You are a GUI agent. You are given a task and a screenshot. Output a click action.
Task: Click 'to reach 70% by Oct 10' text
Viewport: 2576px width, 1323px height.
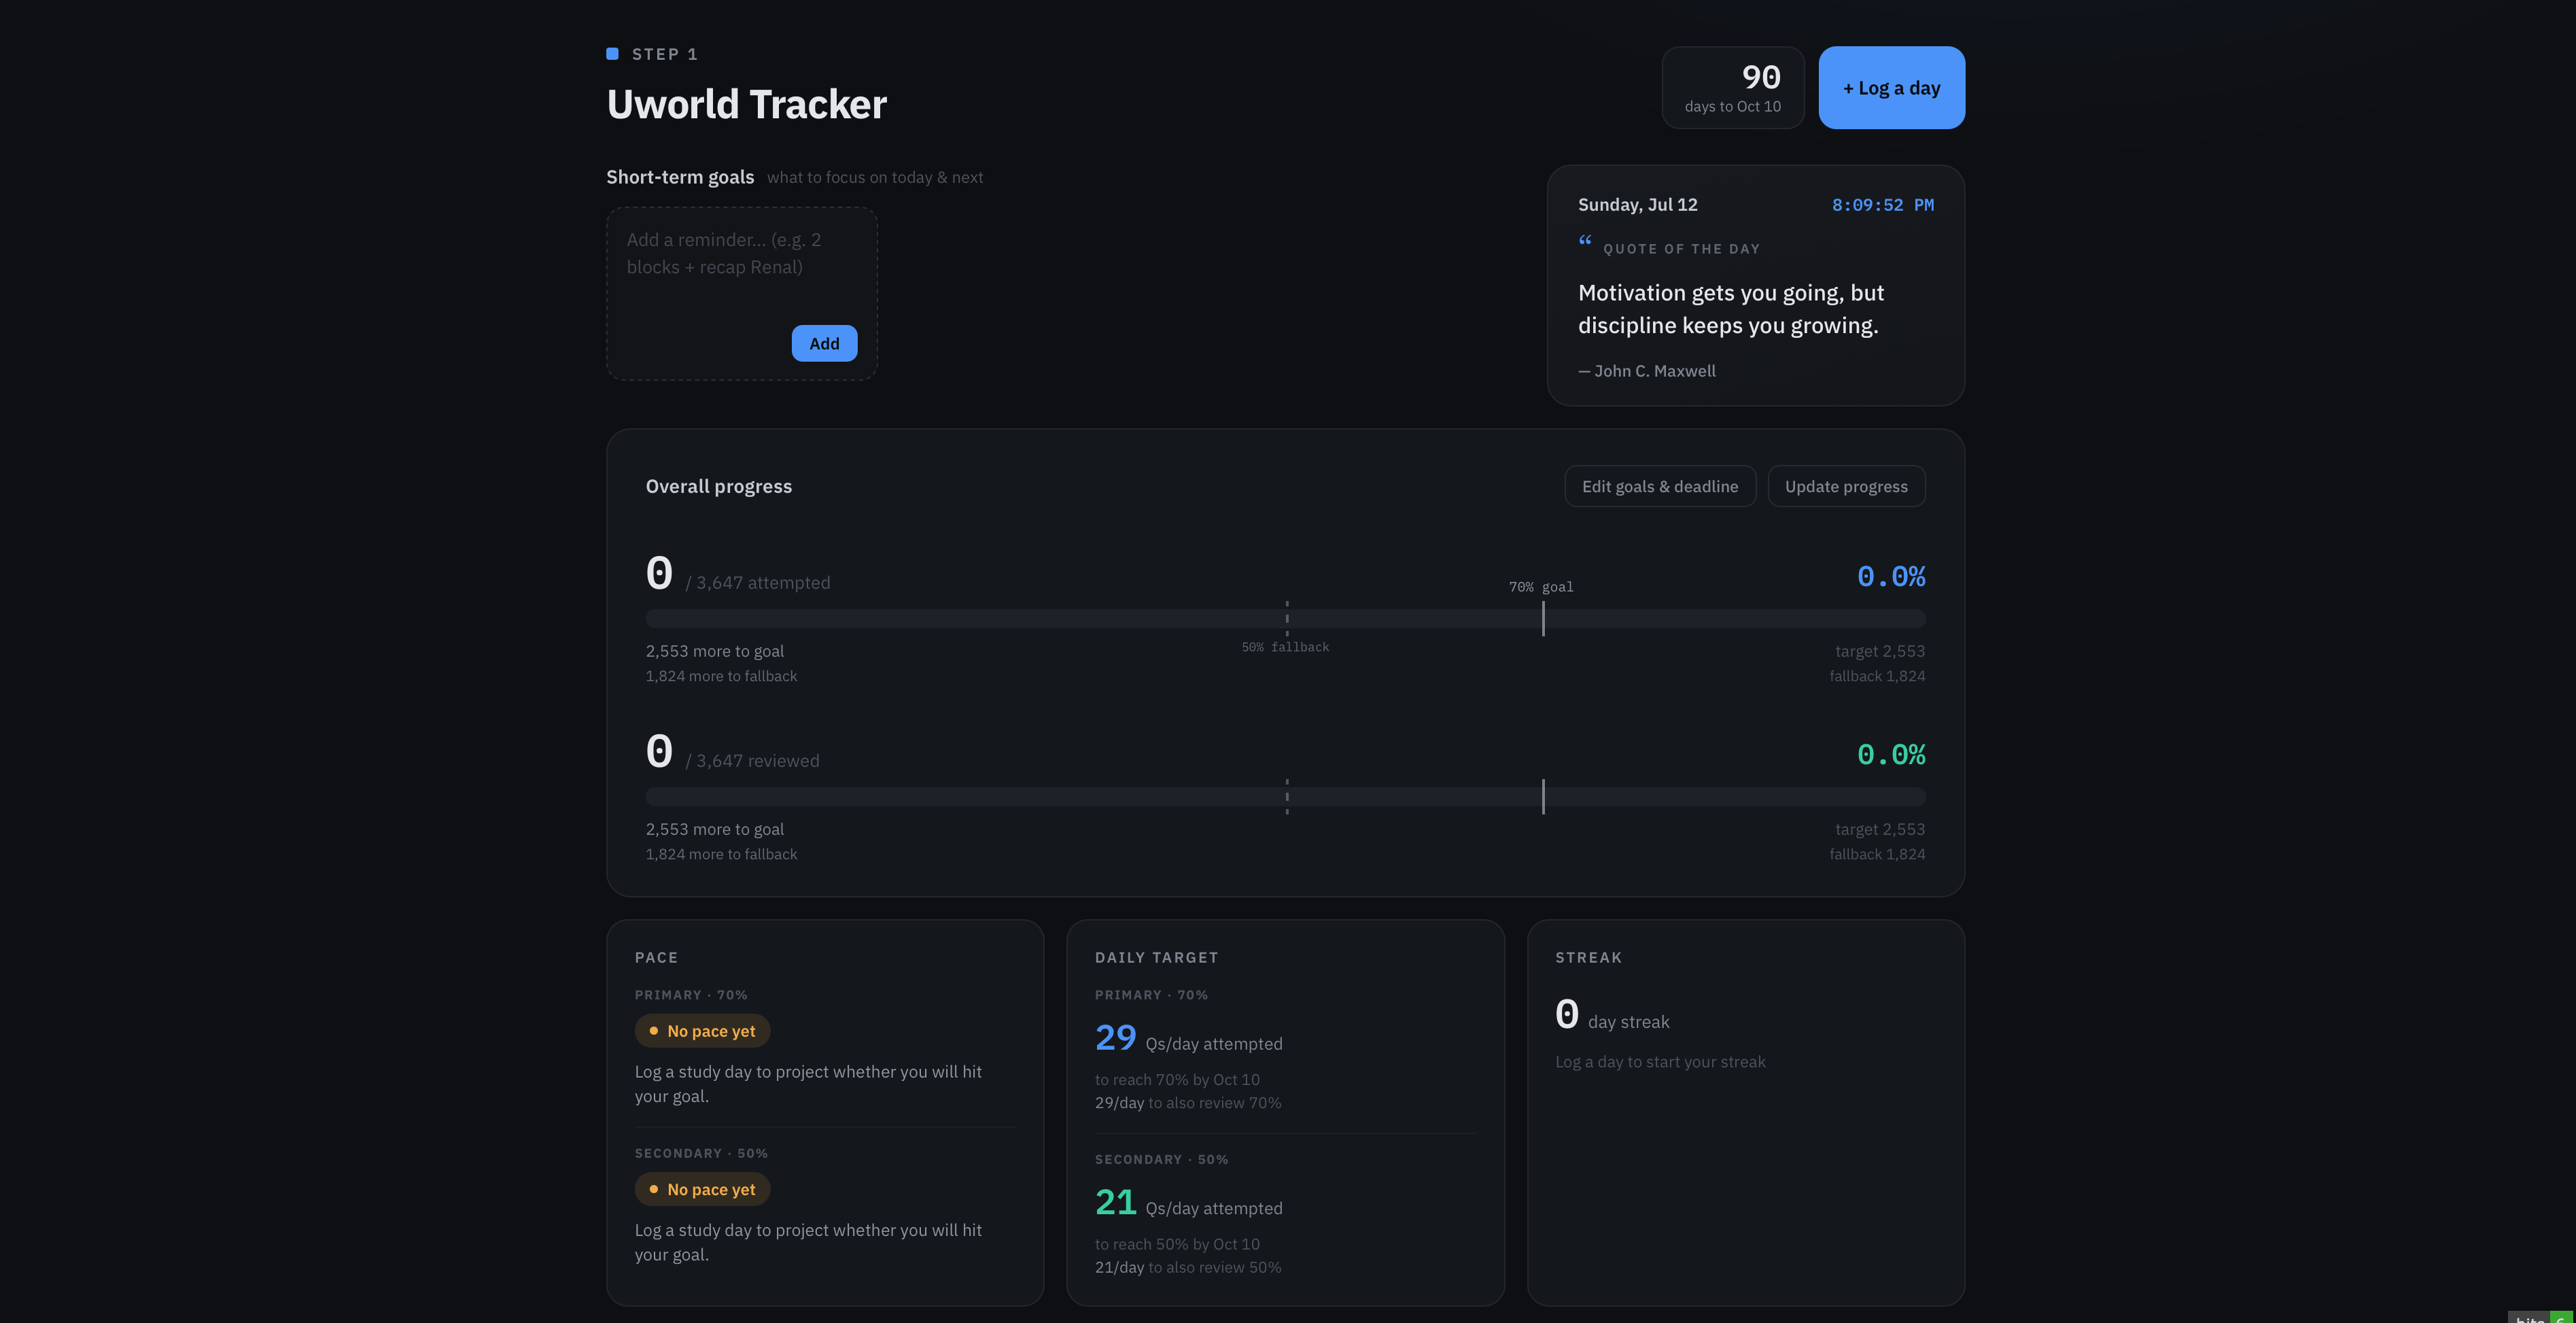tap(1177, 1080)
